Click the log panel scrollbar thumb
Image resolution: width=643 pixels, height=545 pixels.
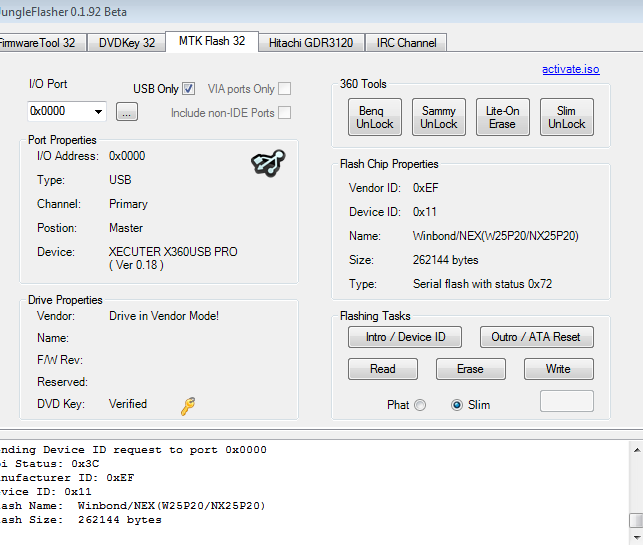pos(636,520)
